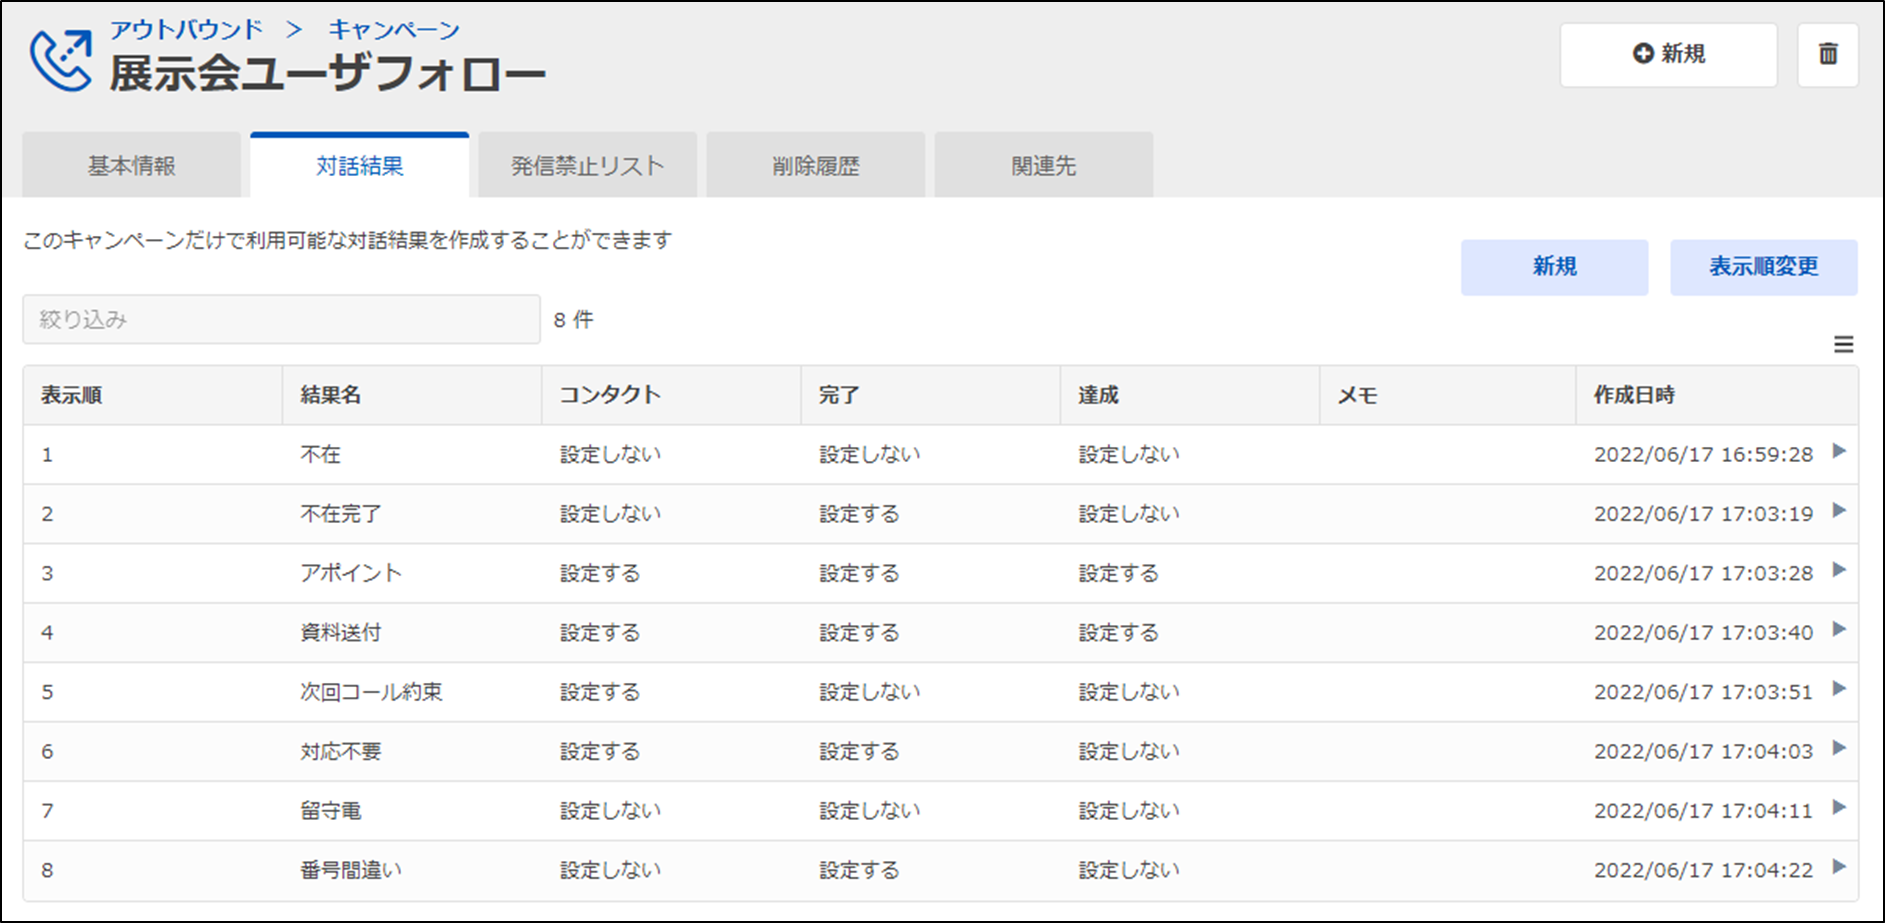The width and height of the screenshot is (1885, 923).
Task: Select the 削除履歴 tab
Action: tap(815, 166)
